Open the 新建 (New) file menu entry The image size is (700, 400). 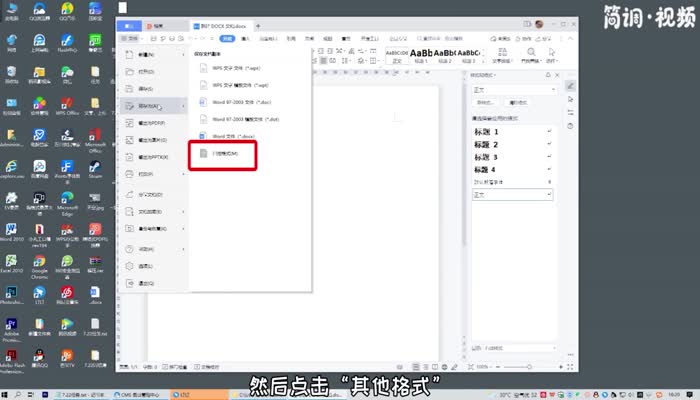click(x=146, y=54)
